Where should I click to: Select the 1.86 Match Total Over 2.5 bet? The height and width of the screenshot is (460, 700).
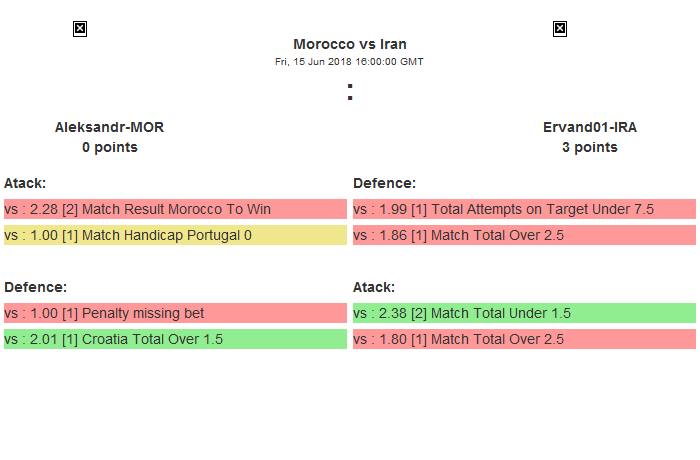click(x=524, y=235)
